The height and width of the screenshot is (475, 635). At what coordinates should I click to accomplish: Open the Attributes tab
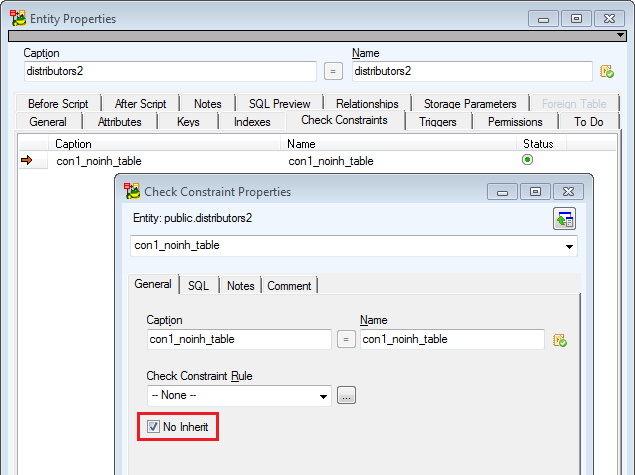pyautogui.click(x=119, y=121)
